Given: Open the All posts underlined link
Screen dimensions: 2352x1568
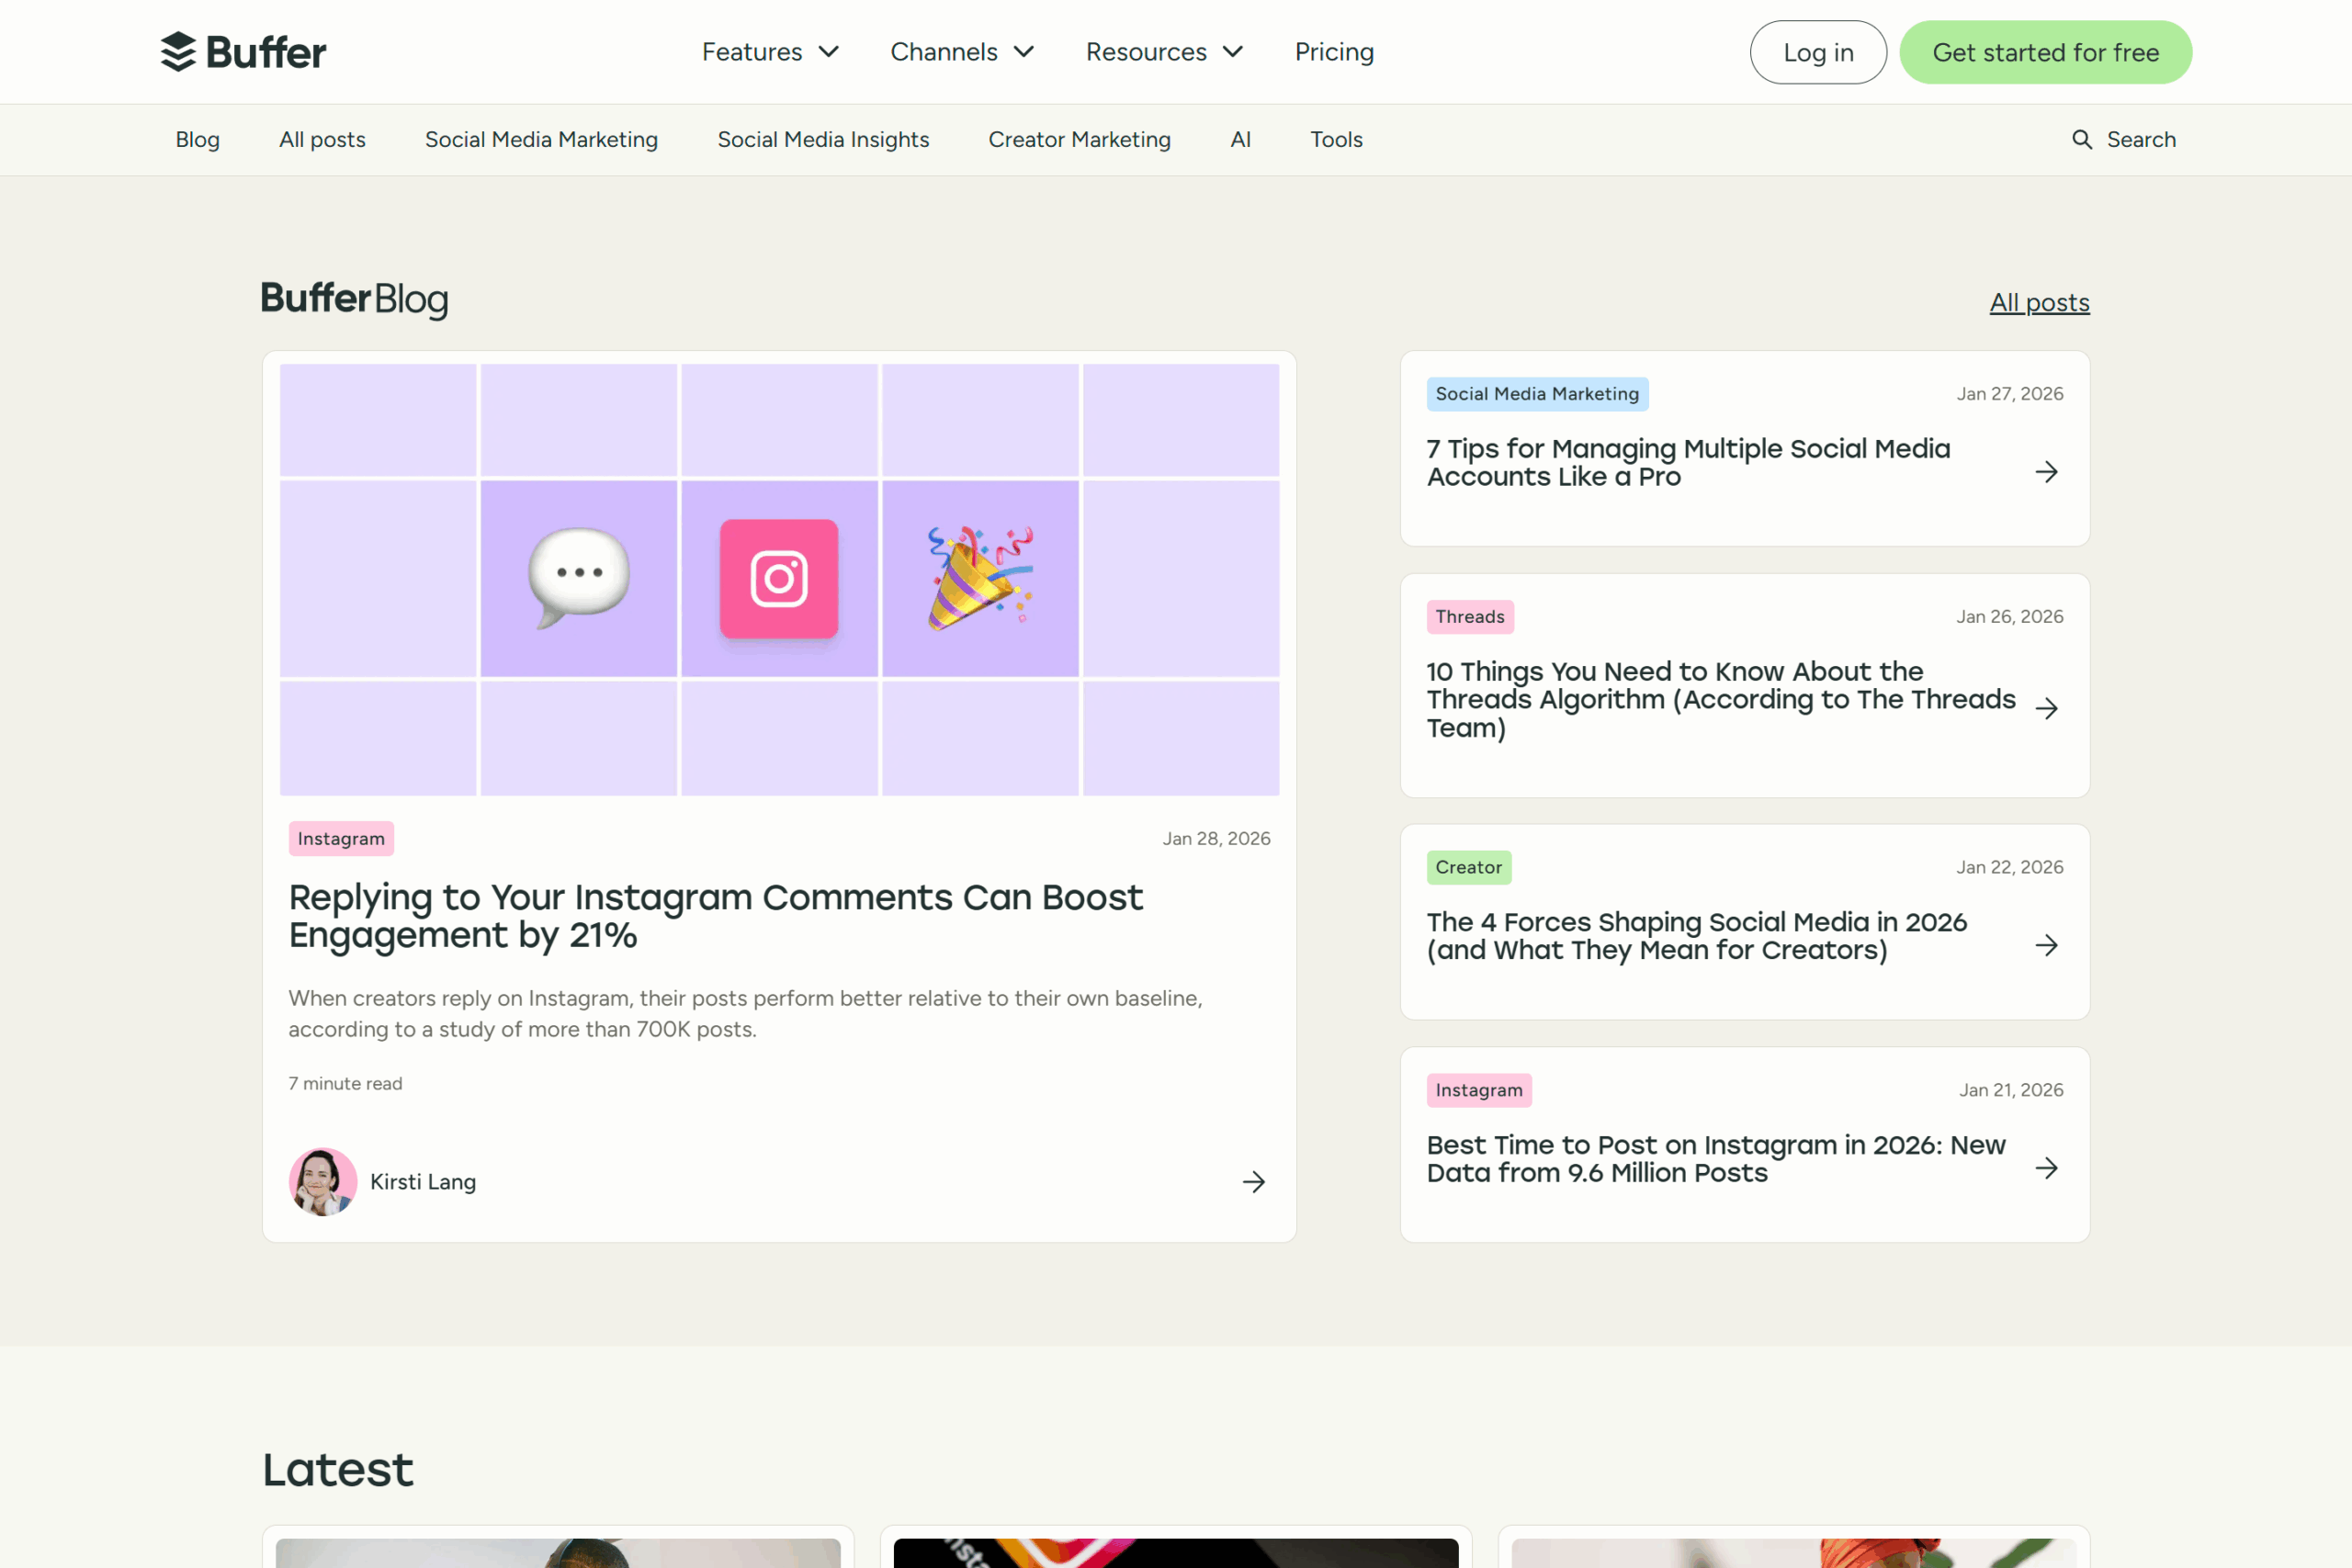Looking at the screenshot, I should 2038,302.
